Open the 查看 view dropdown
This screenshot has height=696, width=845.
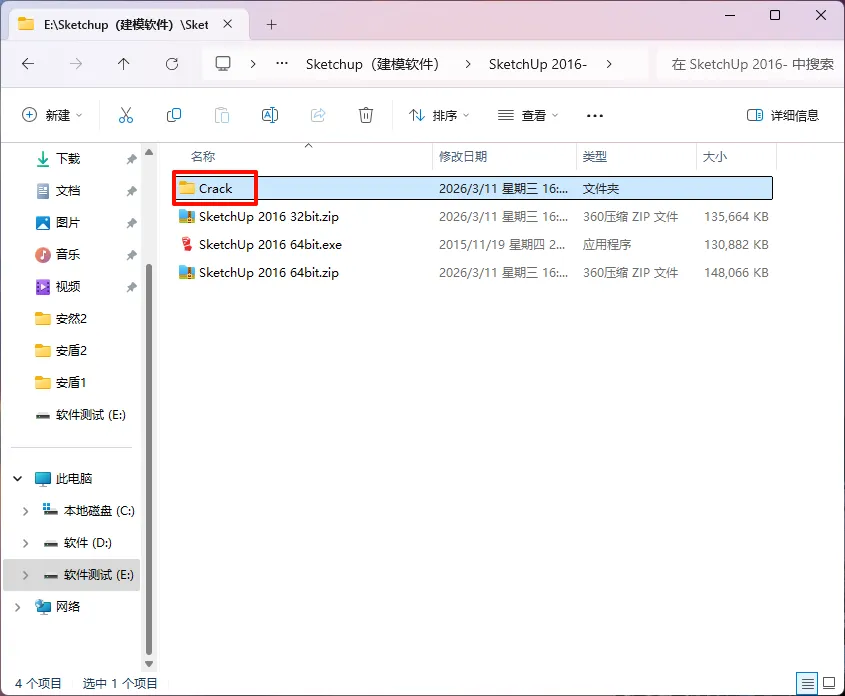tap(528, 115)
